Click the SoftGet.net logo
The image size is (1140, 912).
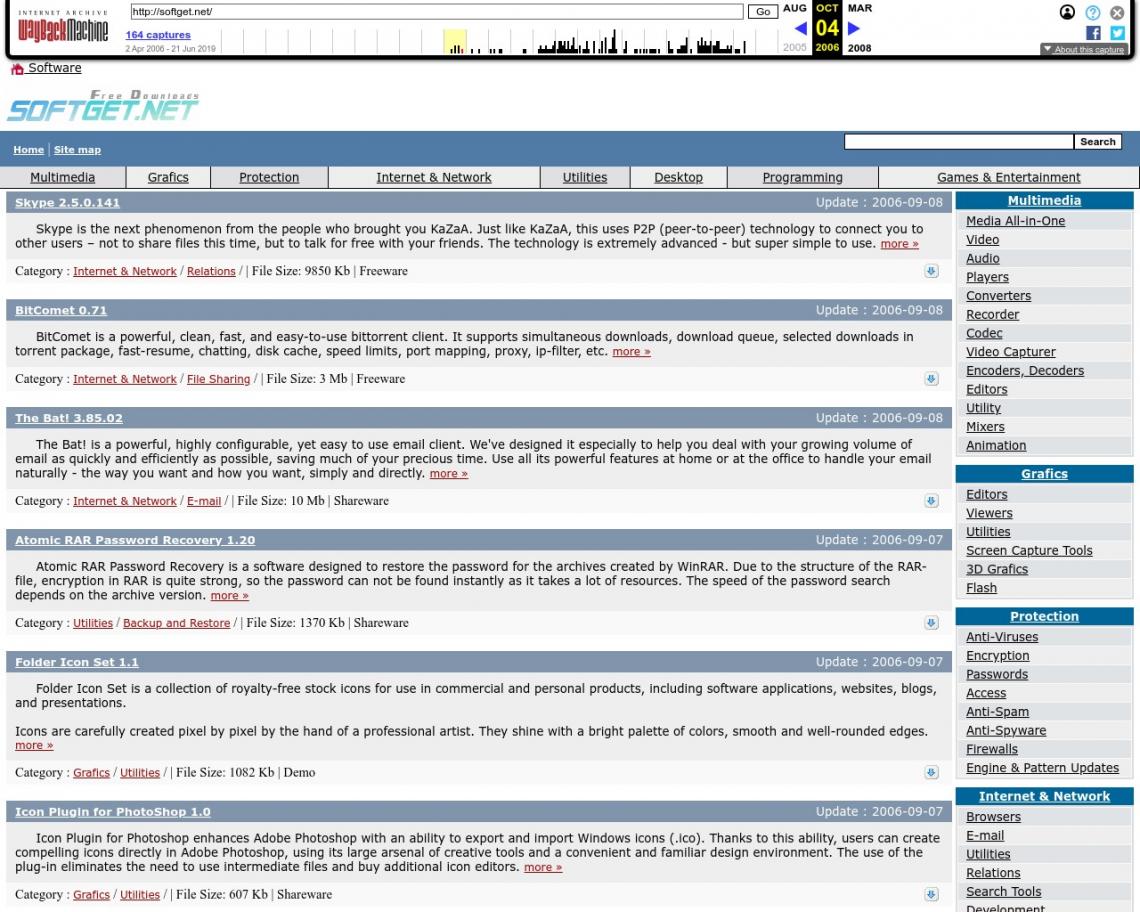pos(103,105)
